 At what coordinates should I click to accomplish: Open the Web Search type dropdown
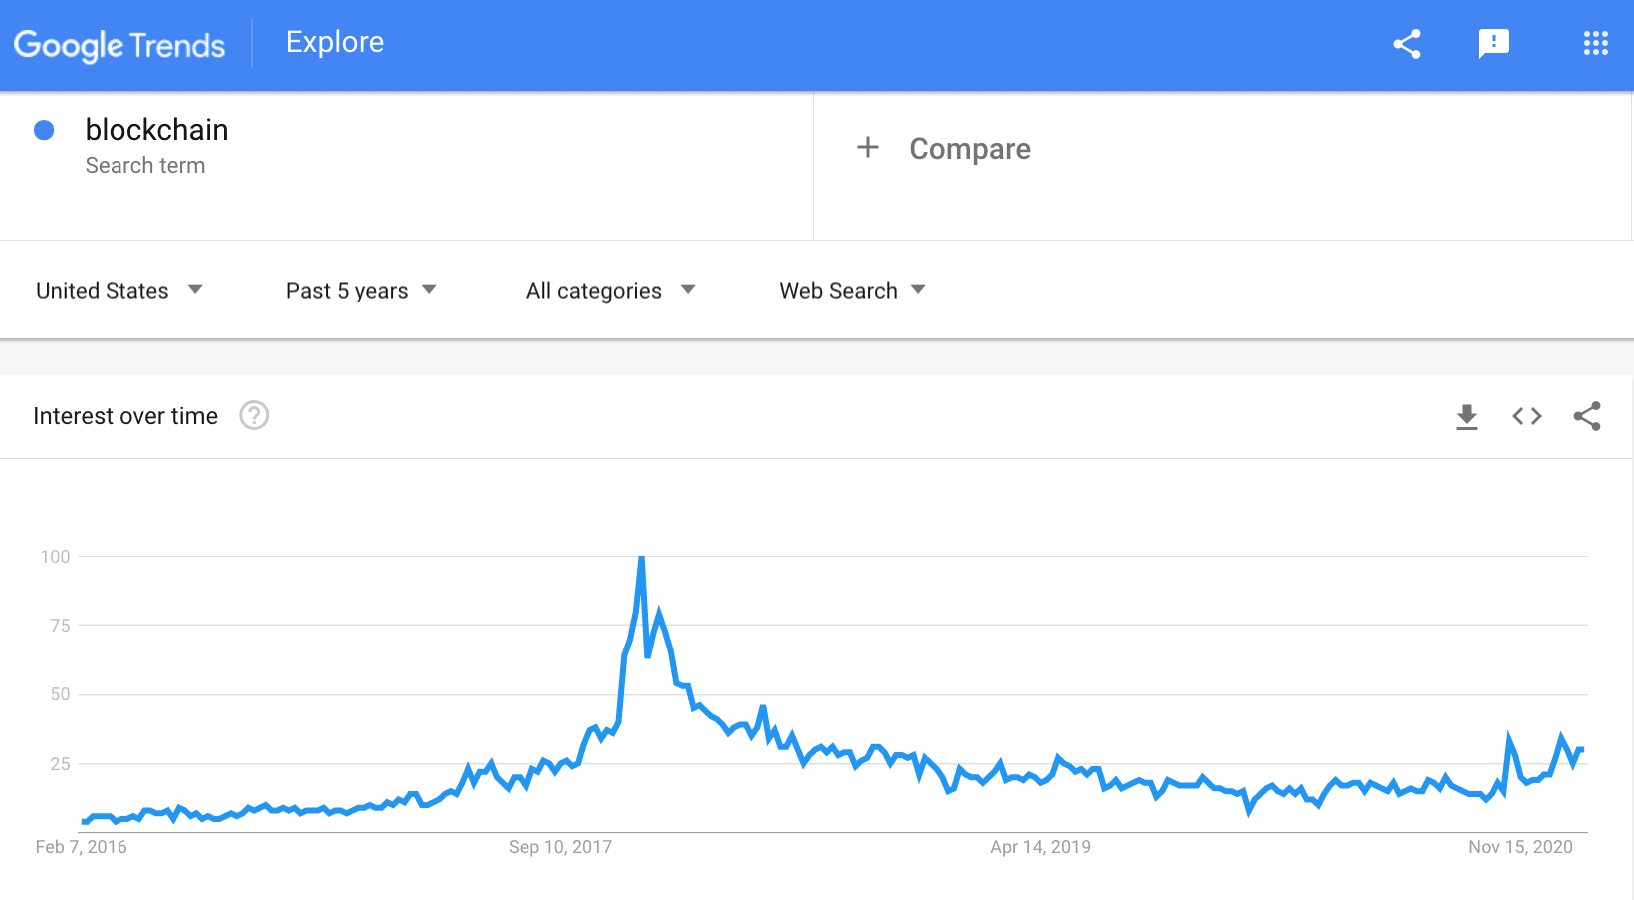(x=852, y=291)
